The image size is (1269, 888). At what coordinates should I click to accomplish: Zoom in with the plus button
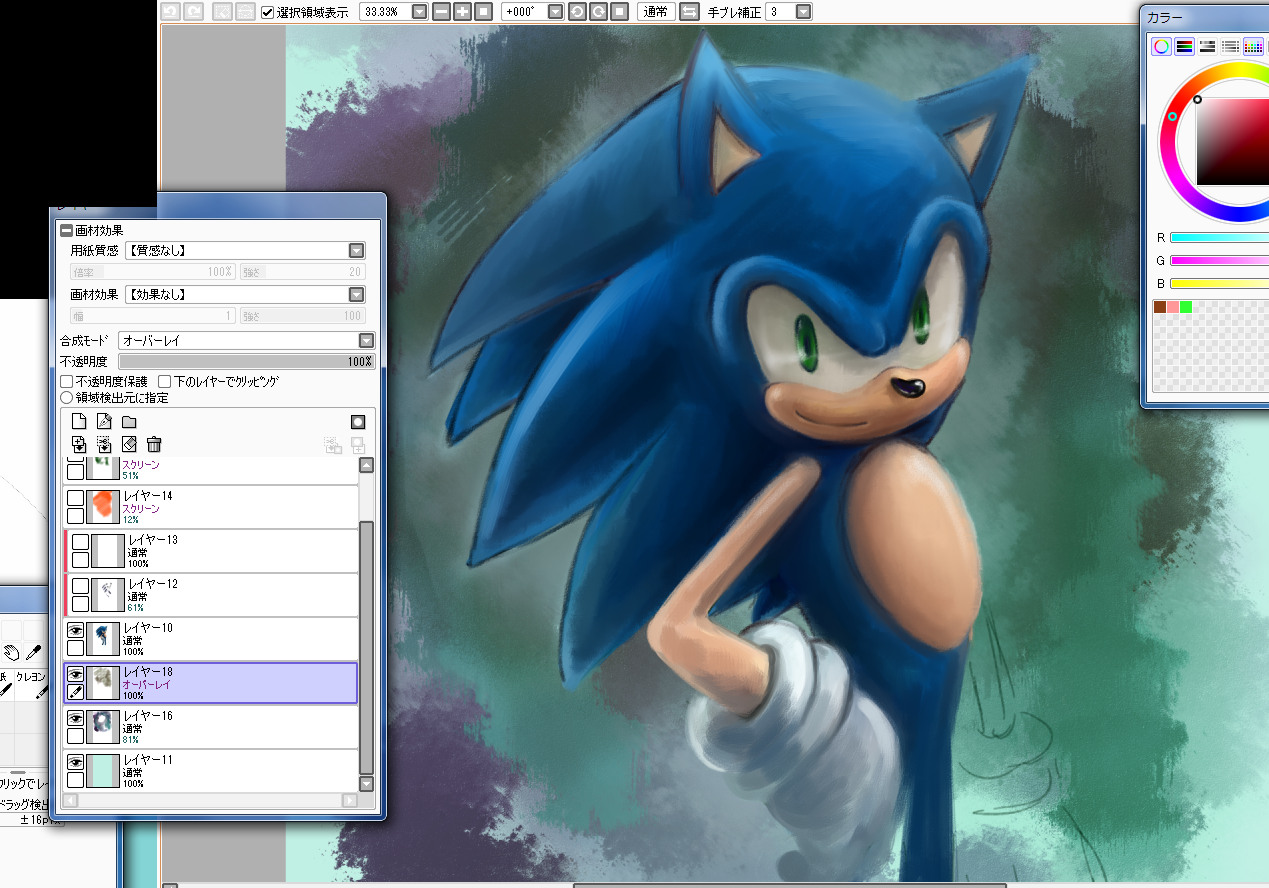point(463,12)
